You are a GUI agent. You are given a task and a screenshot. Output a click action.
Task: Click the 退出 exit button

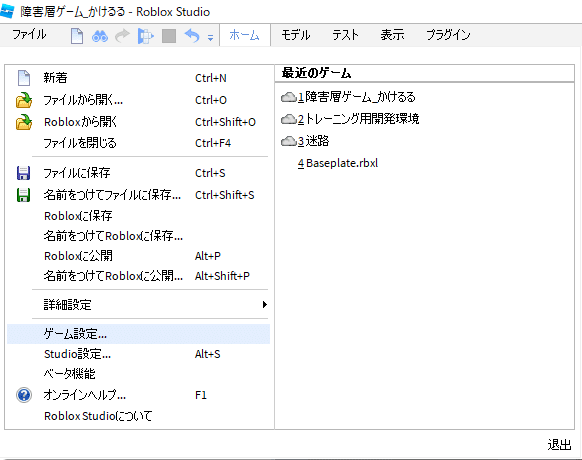click(559, 444)
